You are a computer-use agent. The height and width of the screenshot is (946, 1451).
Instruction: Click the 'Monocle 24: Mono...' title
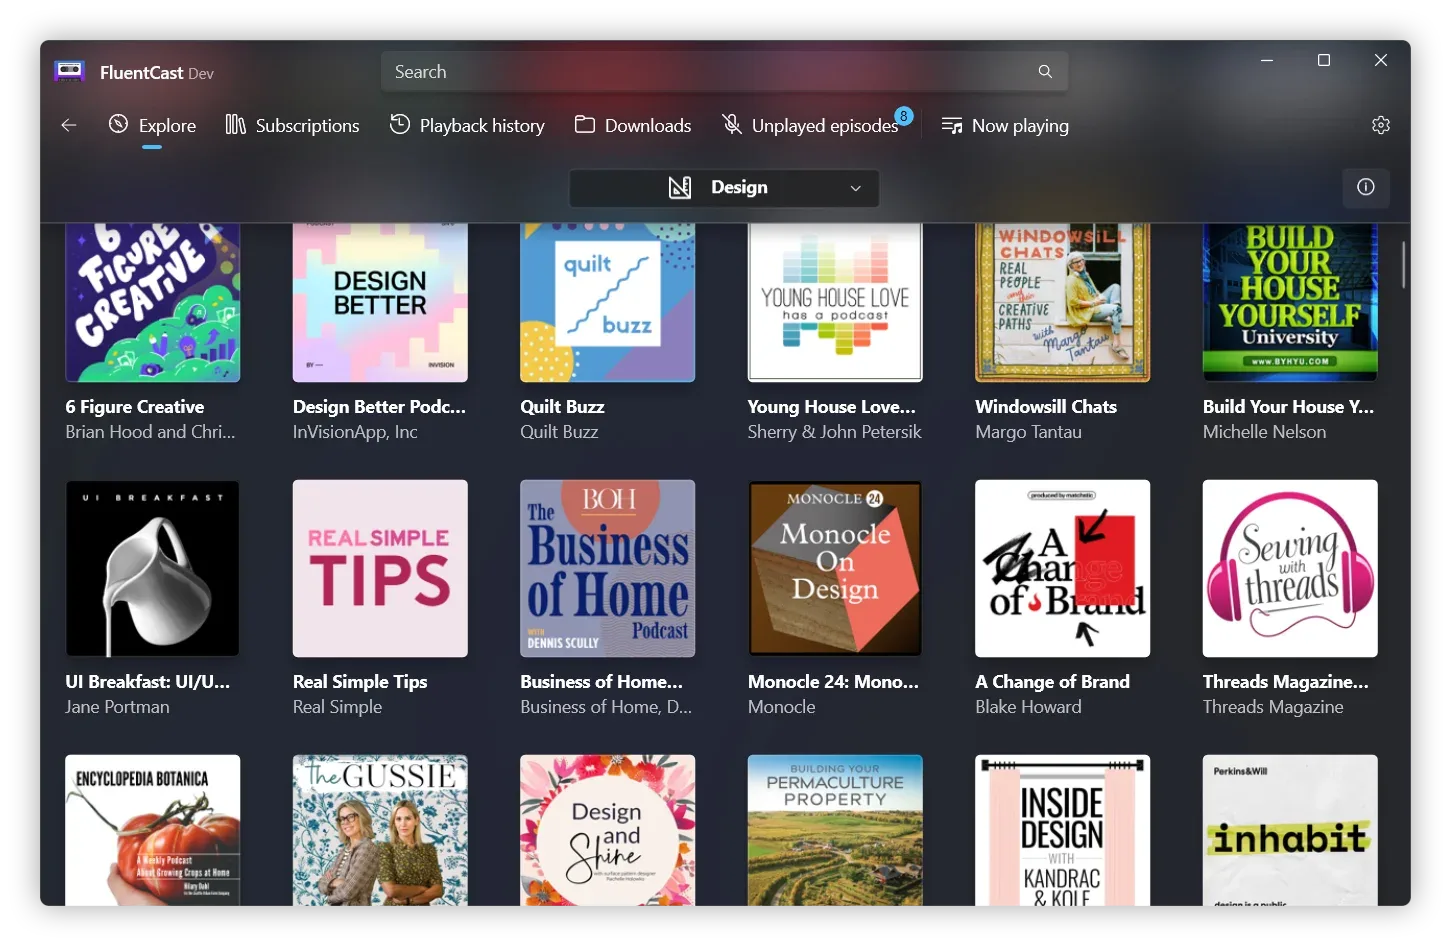point(833,682)
